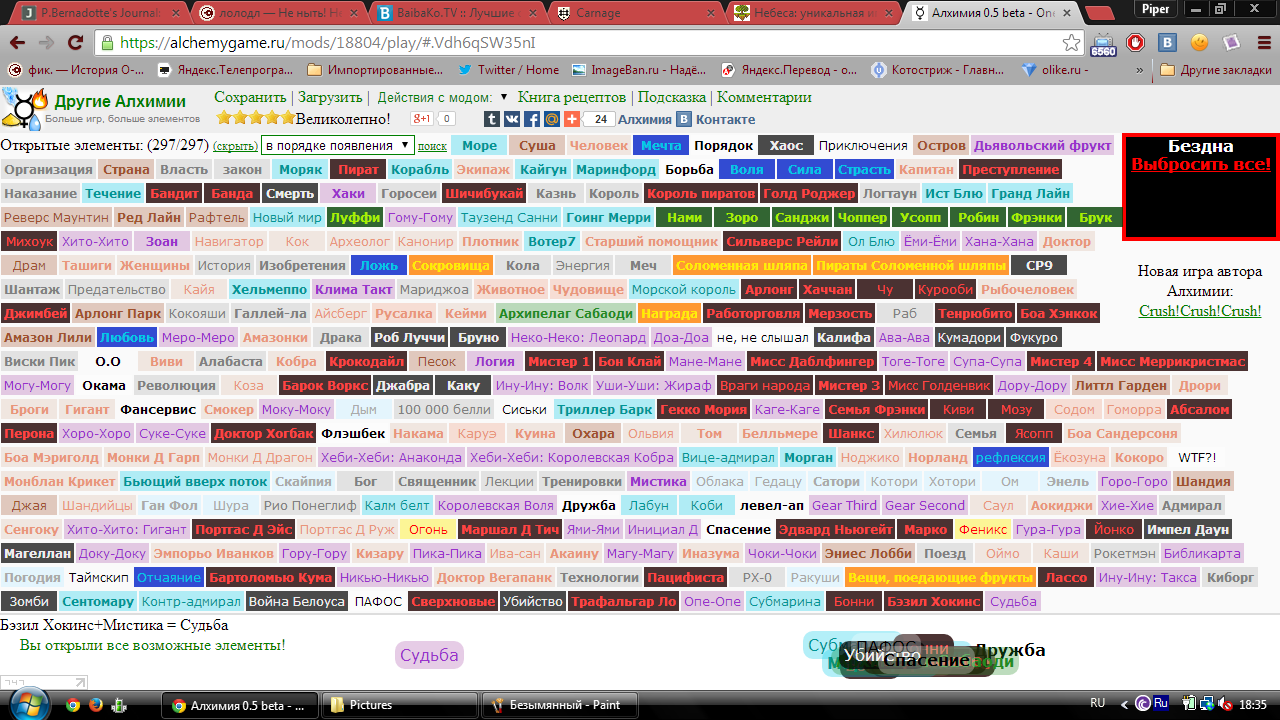Screen dimensions: 1280x720
Task: Reload the alchemy page
Action: pos(78,44)
